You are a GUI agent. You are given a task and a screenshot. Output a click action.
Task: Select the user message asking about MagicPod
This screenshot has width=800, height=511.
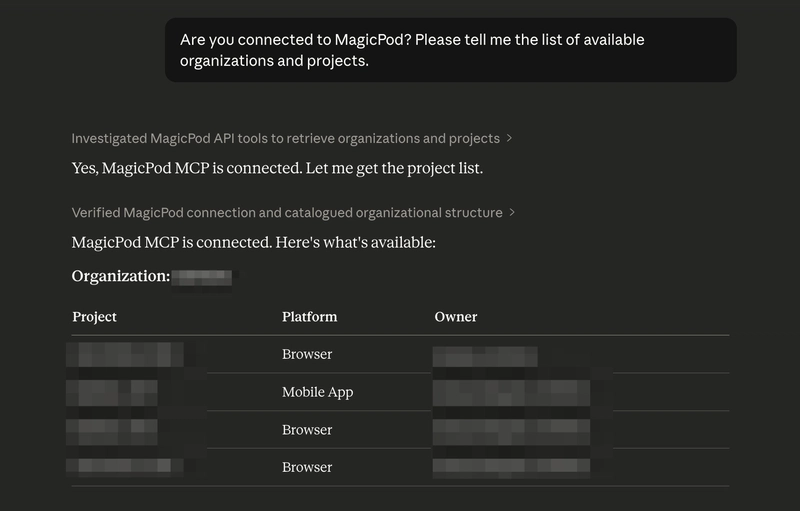(450, 50)
